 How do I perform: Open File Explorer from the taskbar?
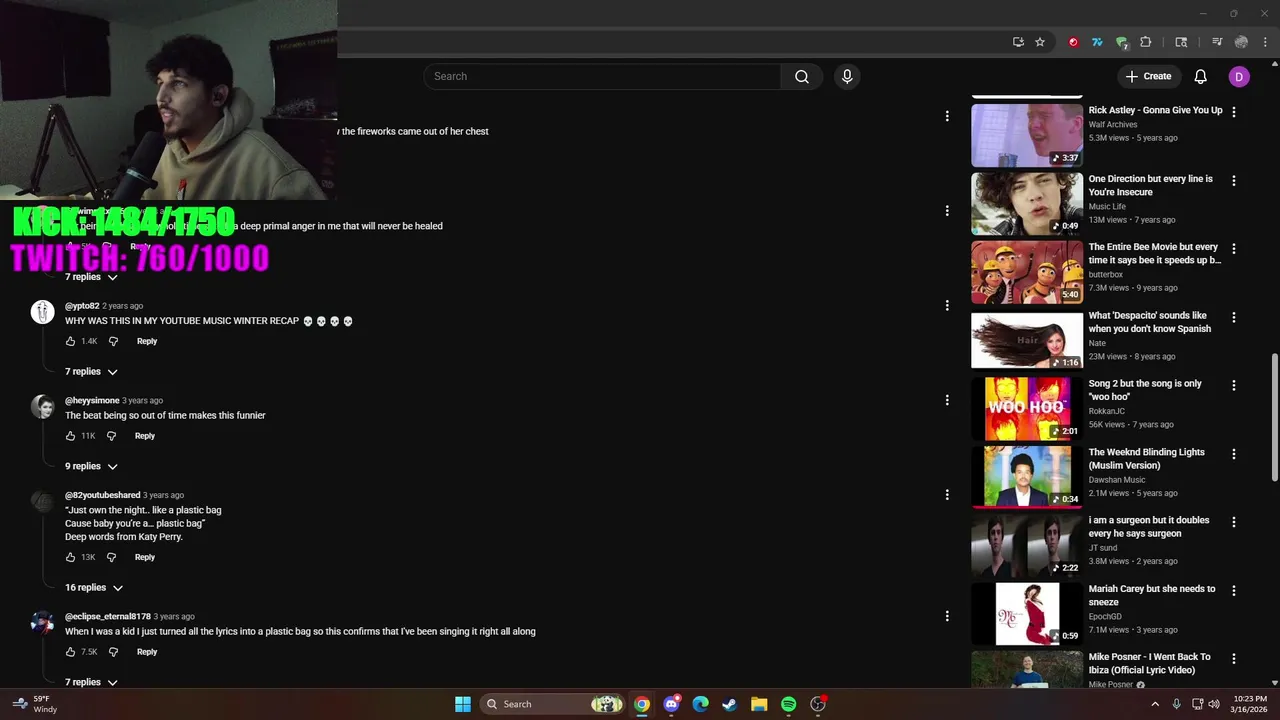pos(759,704)
